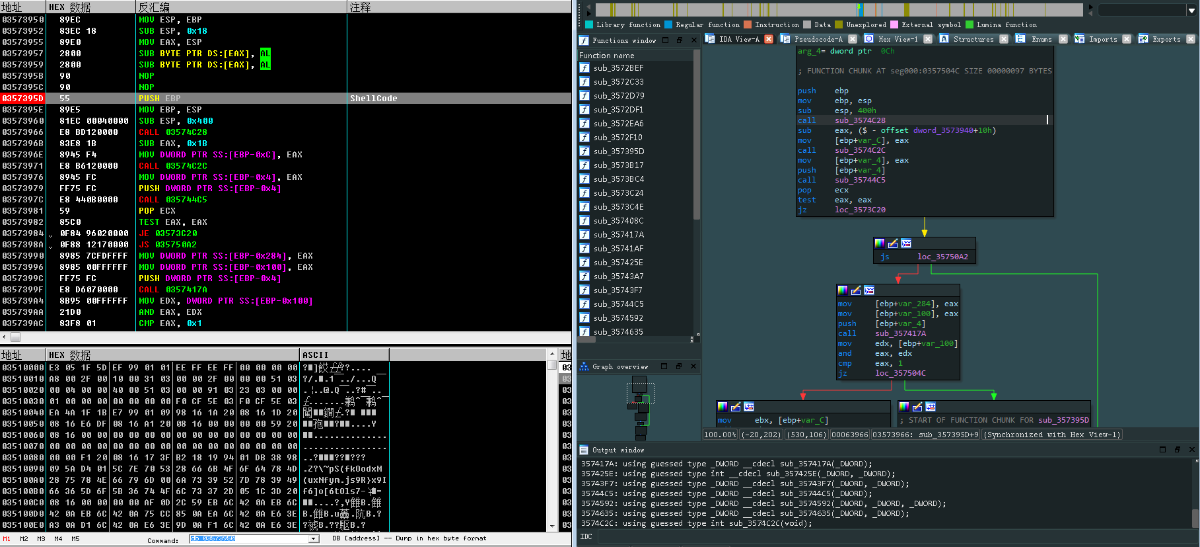
Task: Select function sub_357395D in list
Action: click(637, 151)
